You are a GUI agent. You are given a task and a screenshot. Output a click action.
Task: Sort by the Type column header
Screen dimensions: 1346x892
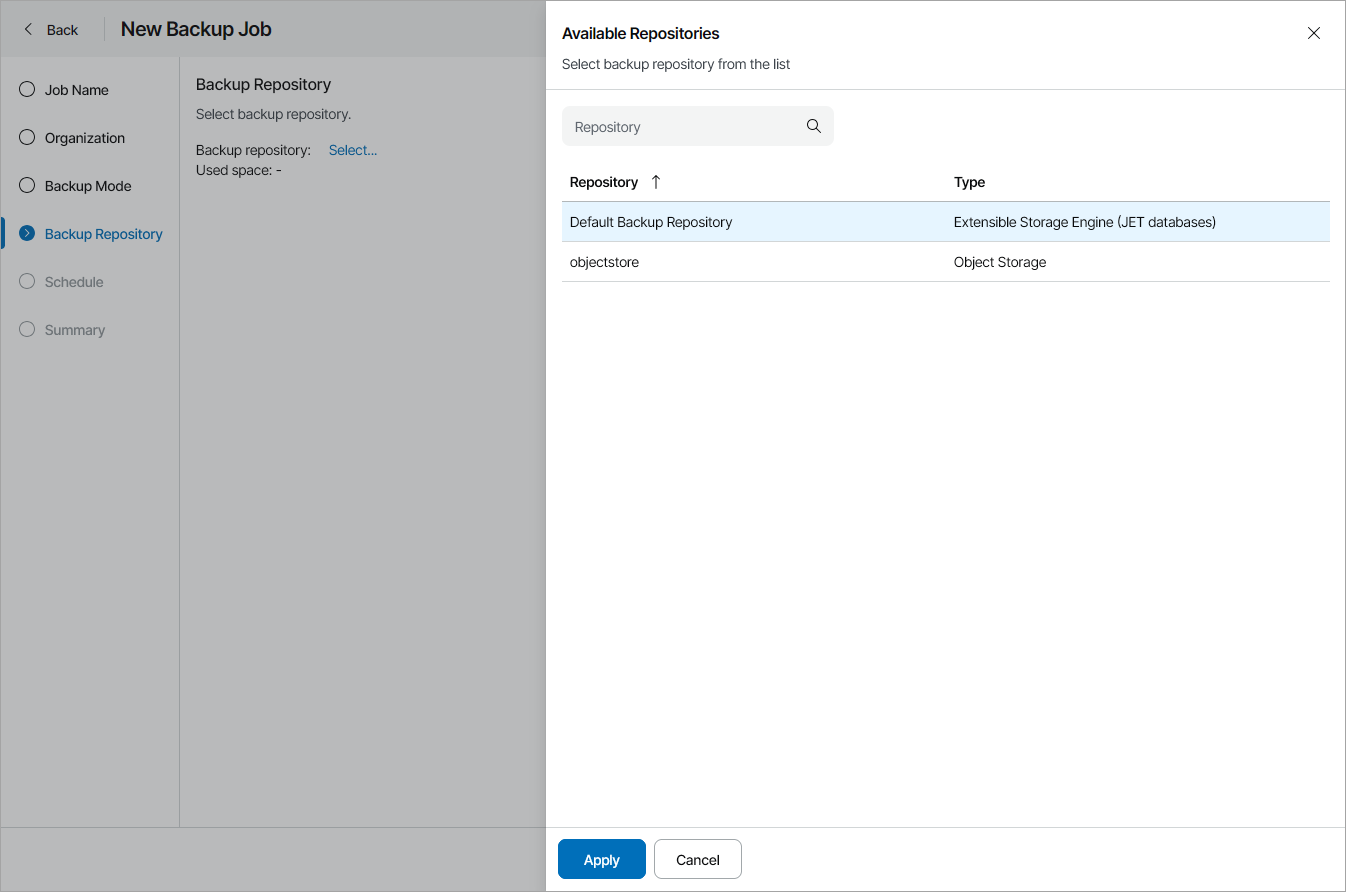coord(969,182)
